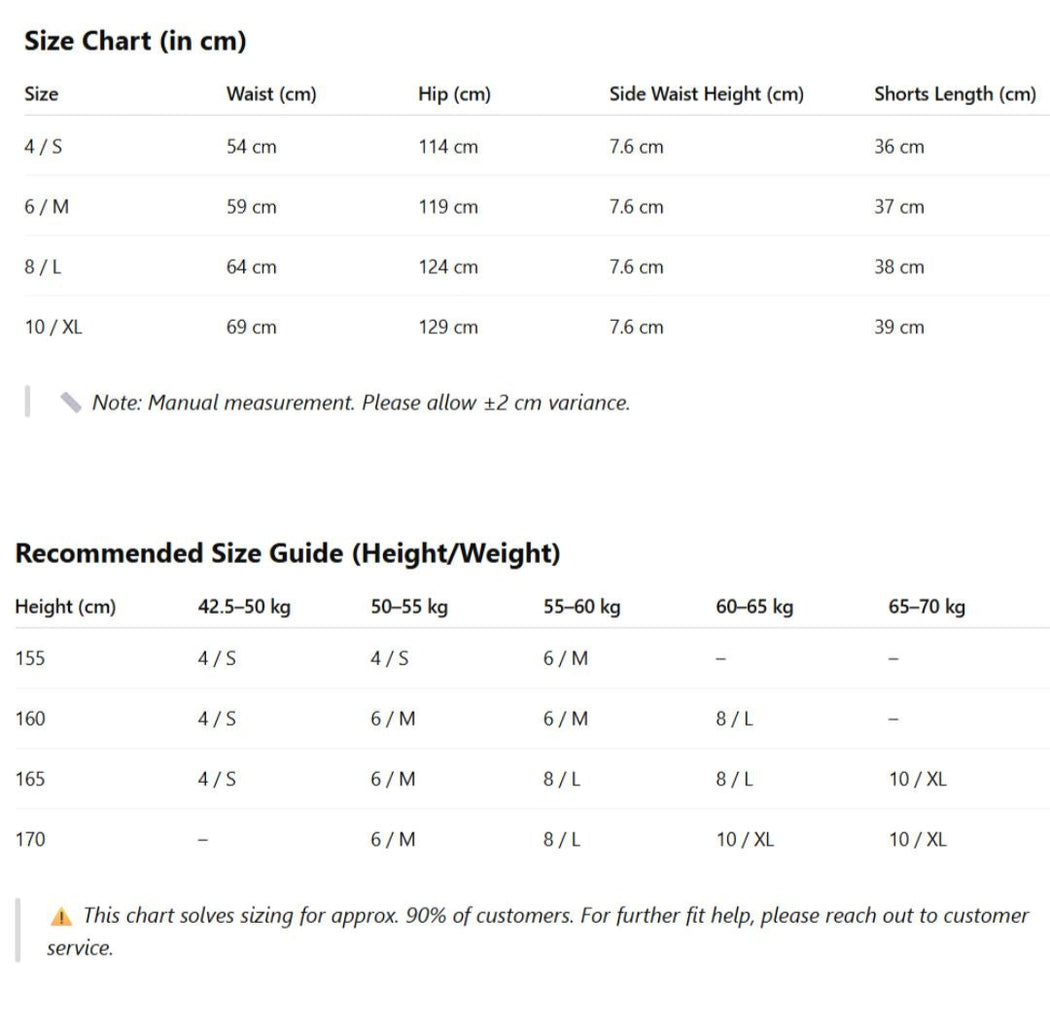This screenshot has height=1022, width=1050.
Task: Click 10 / XL in the 60–65 kg column
Action: coord(745,839)
